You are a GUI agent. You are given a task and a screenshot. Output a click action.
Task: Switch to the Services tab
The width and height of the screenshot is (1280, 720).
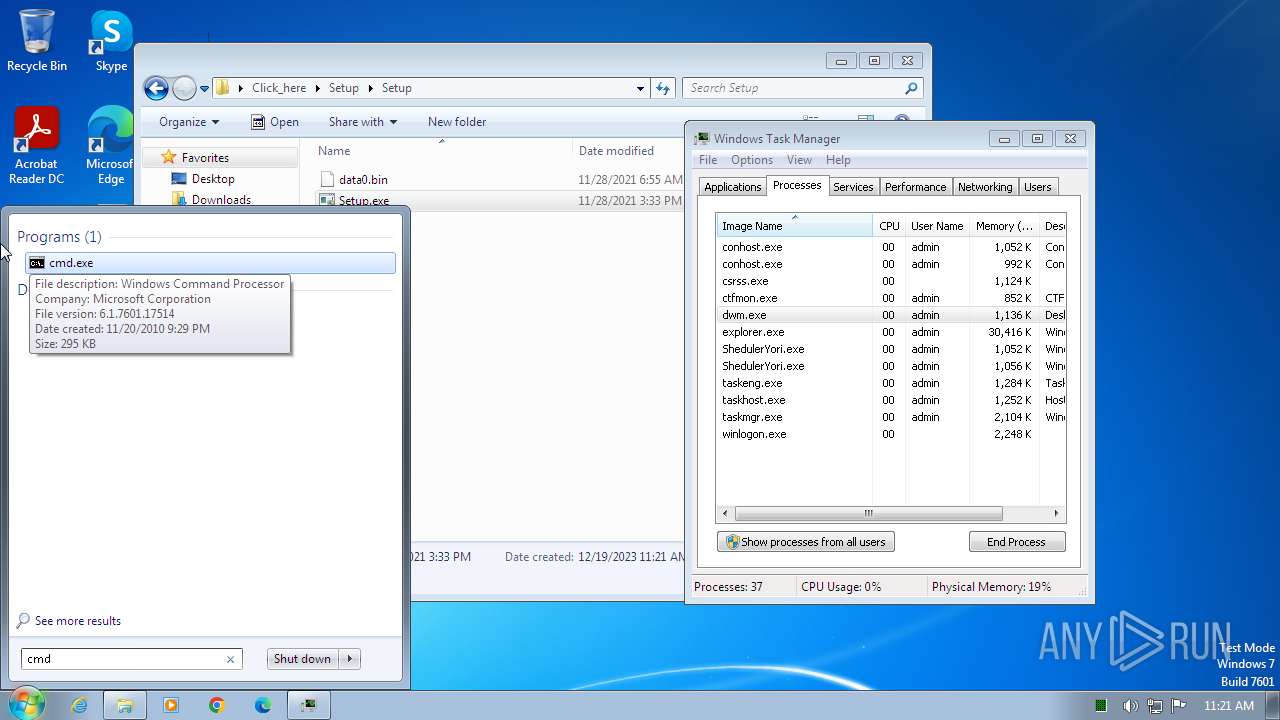[x=853, y=187]
